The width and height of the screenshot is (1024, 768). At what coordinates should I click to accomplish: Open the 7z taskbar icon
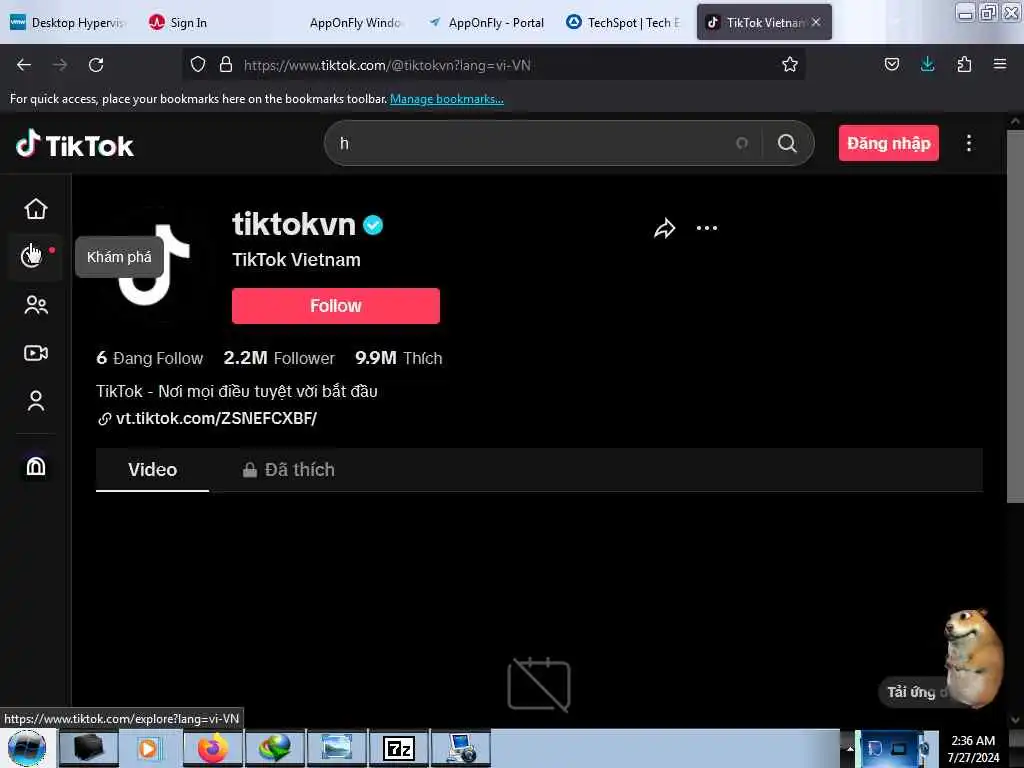coord(399,748)
